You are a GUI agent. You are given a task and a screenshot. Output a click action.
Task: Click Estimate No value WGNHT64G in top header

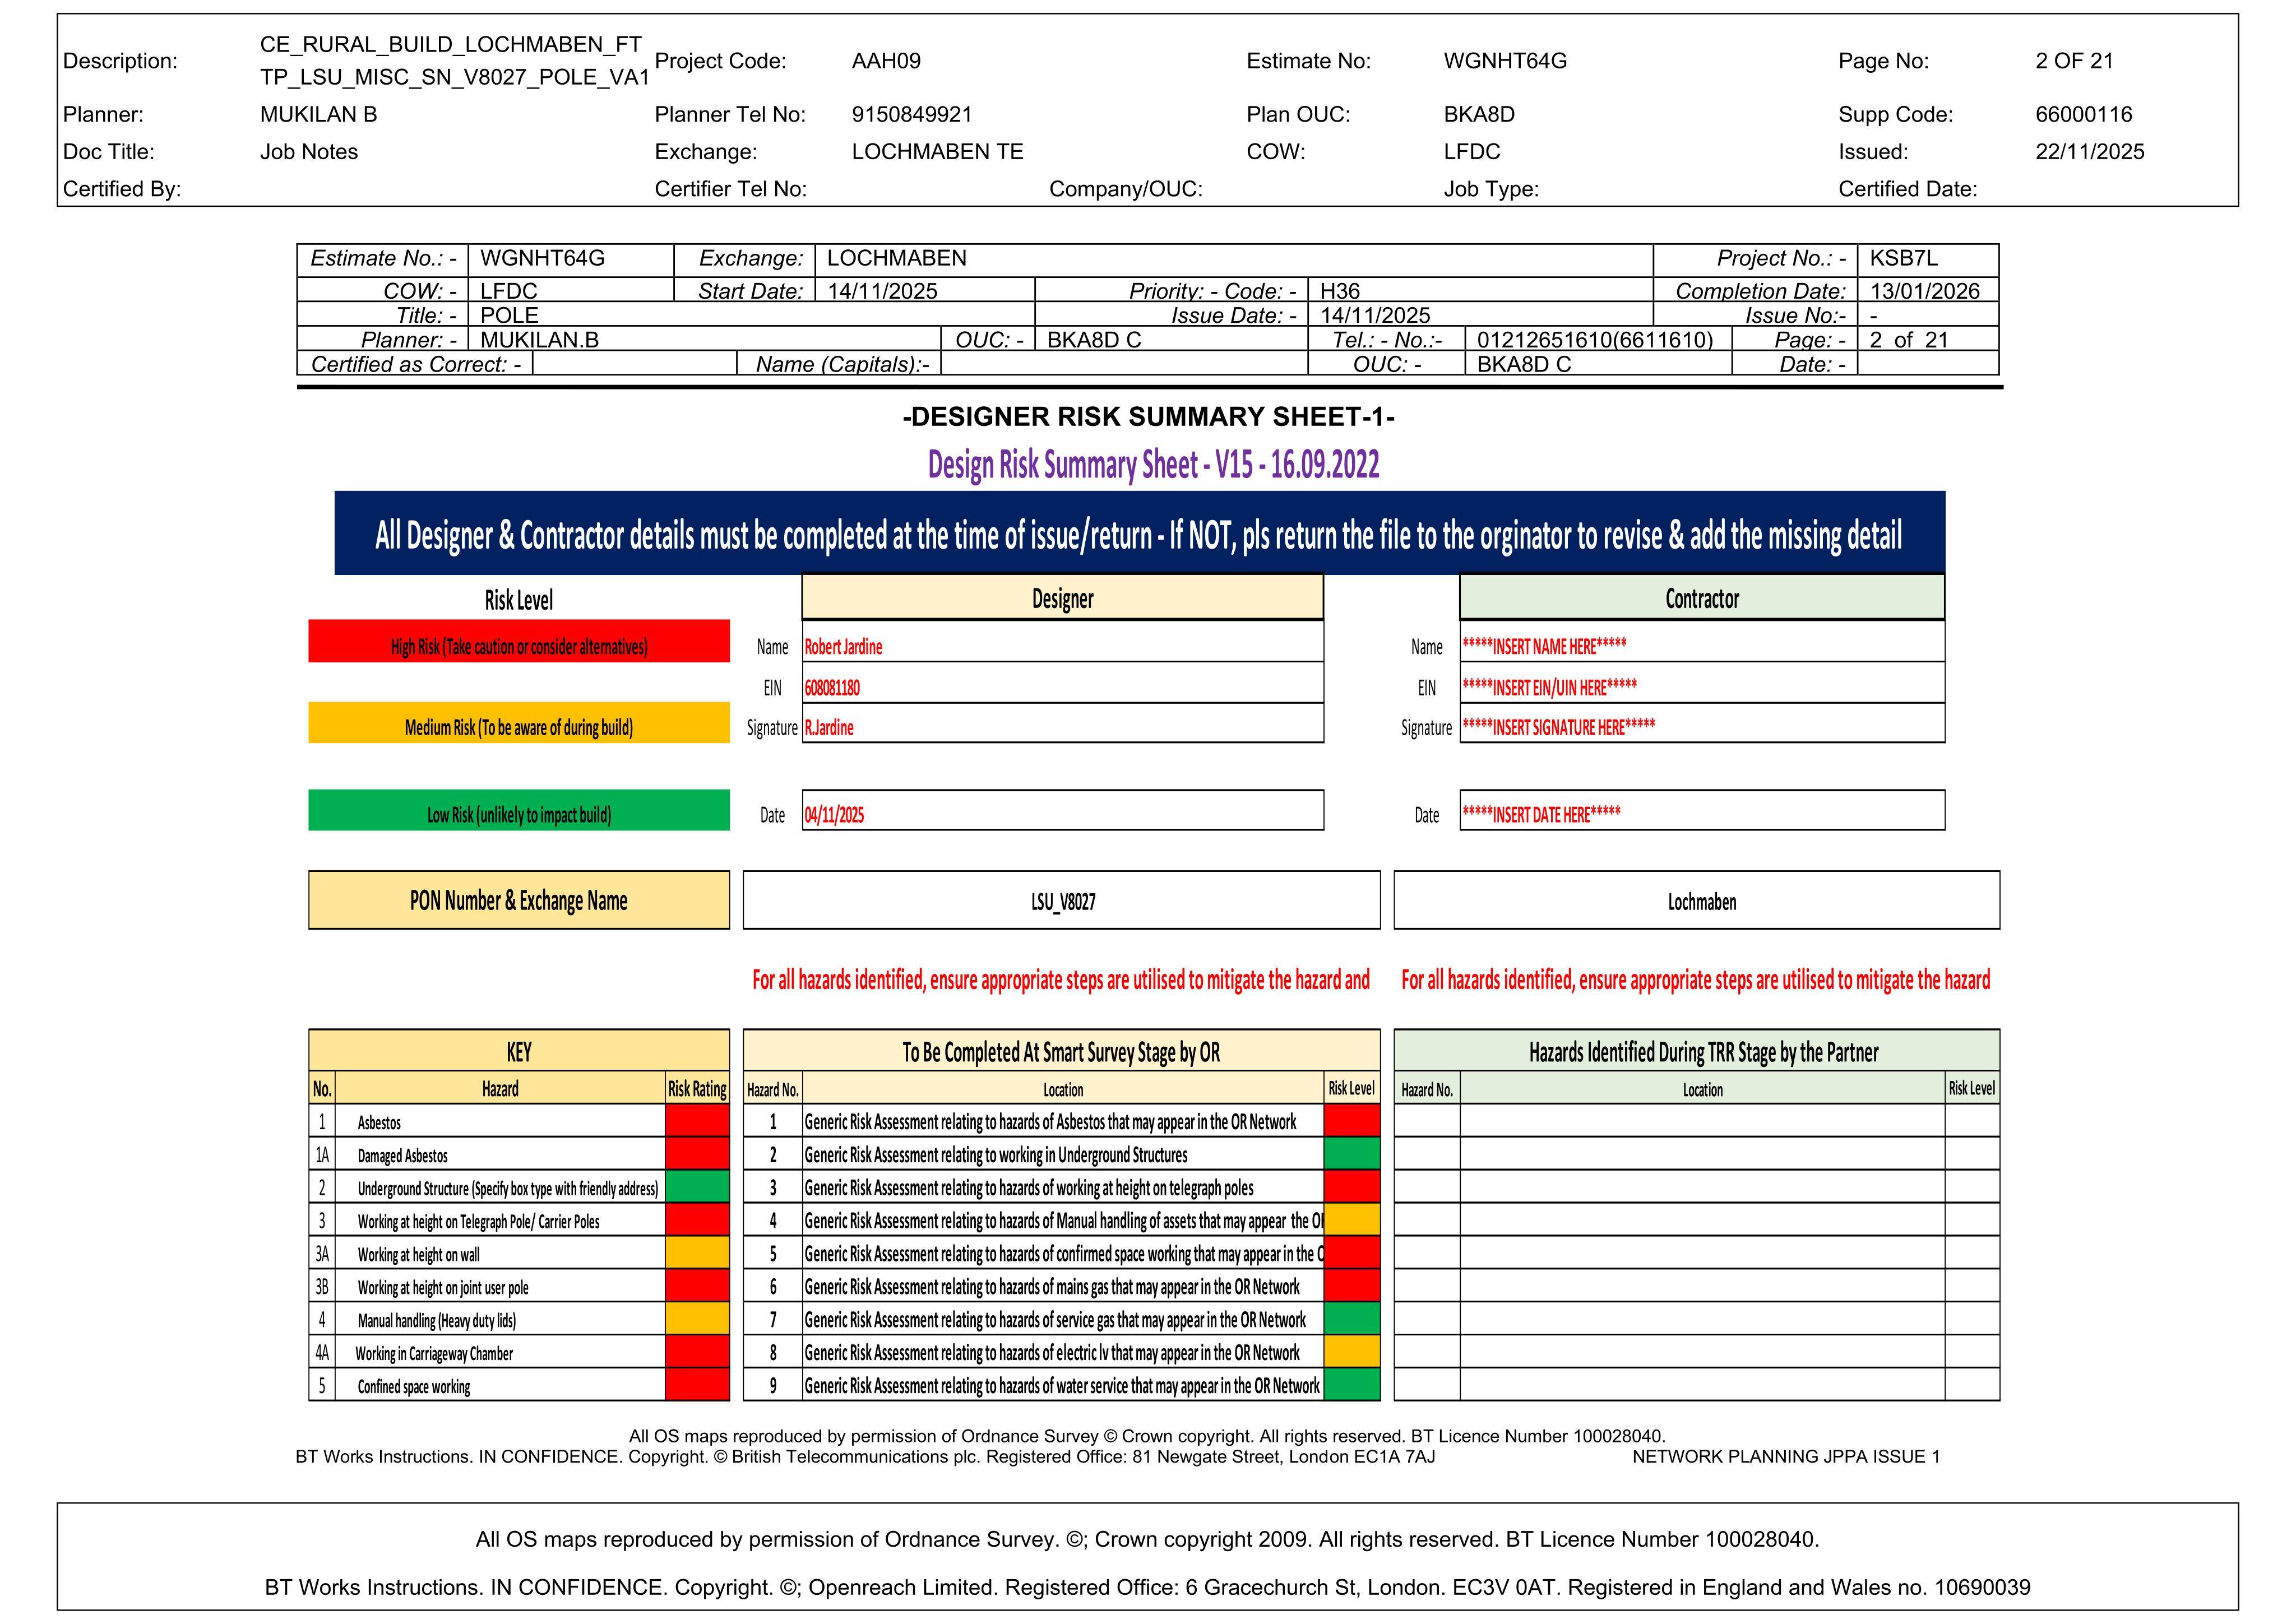tap(1505, 61)
